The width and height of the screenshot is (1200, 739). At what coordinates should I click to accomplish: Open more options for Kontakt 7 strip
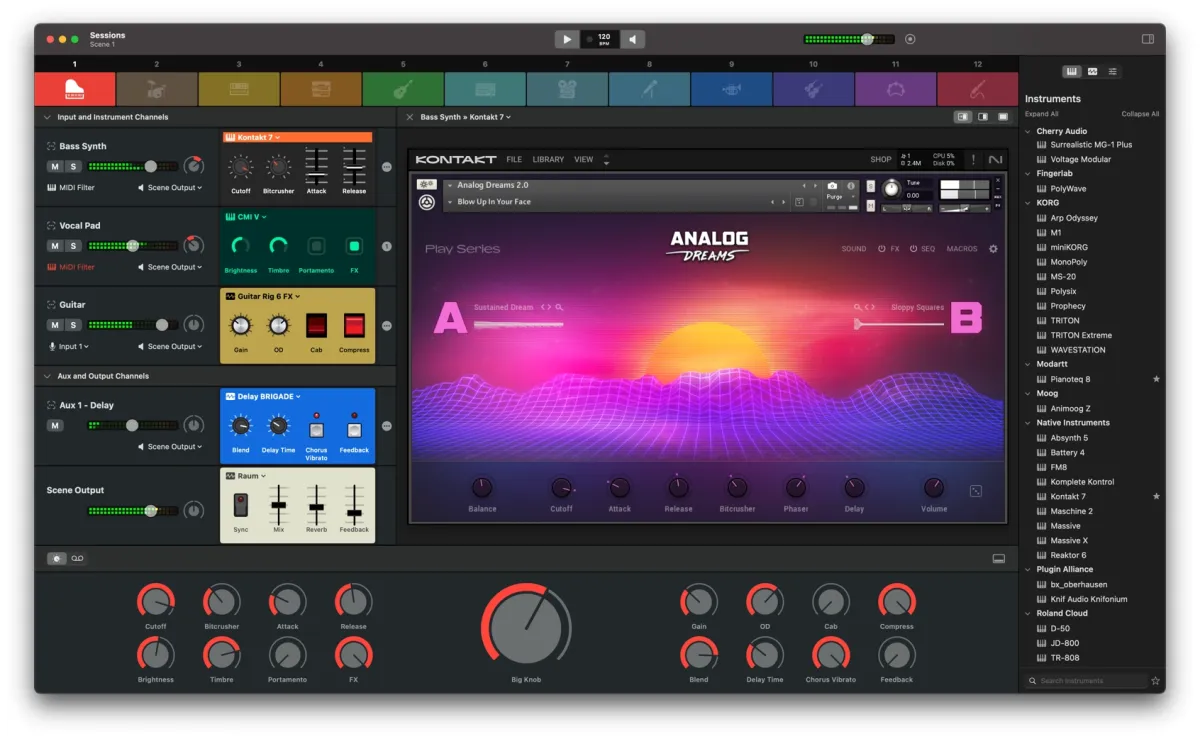[x=387, y=167]
